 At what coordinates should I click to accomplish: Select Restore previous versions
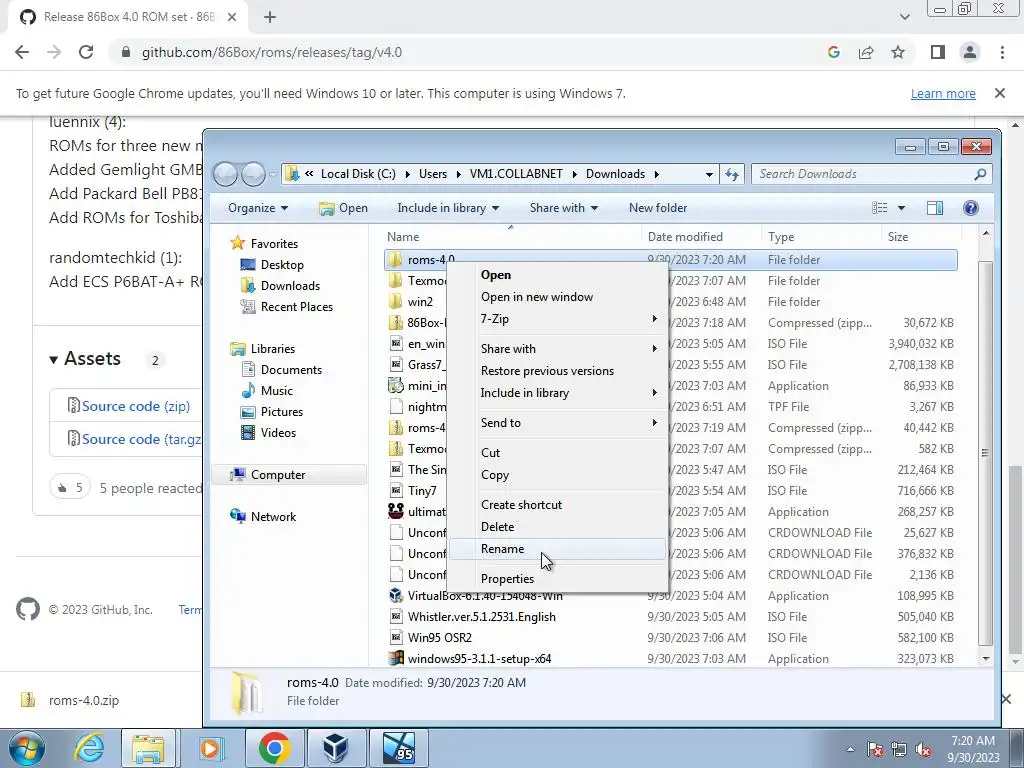557,370
